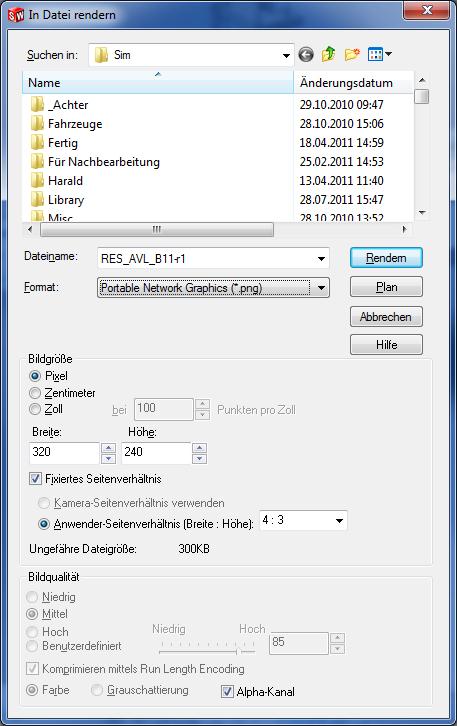The image size is (457, 726).
Task: Sort by the Änderungsdatum column header
Action: pyautogui.click(x=353, y=83)
